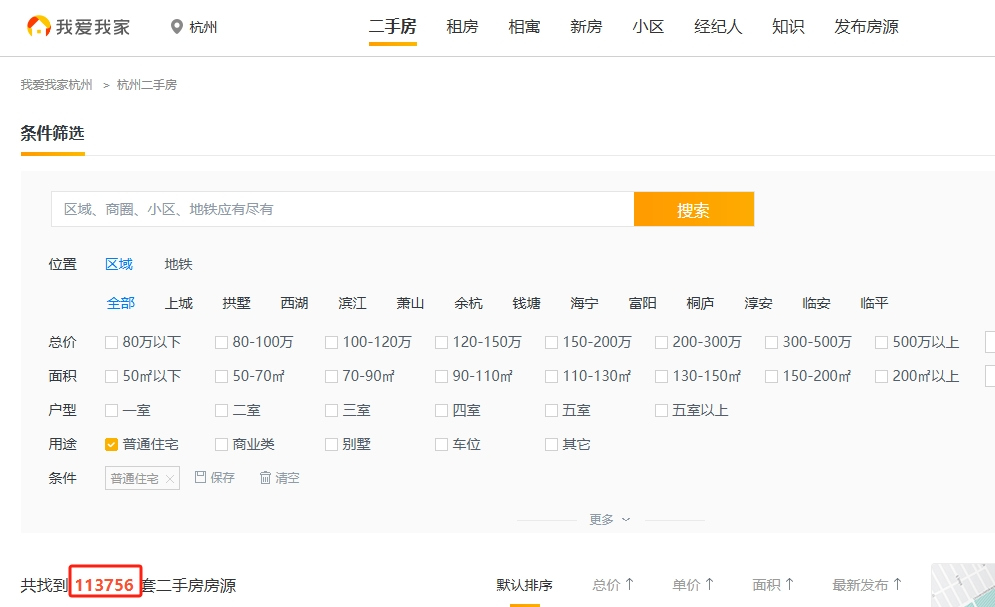Open the 租房 navigation tab
The width and height of the screenshot is (995, 607).
[x=462, y=27]
